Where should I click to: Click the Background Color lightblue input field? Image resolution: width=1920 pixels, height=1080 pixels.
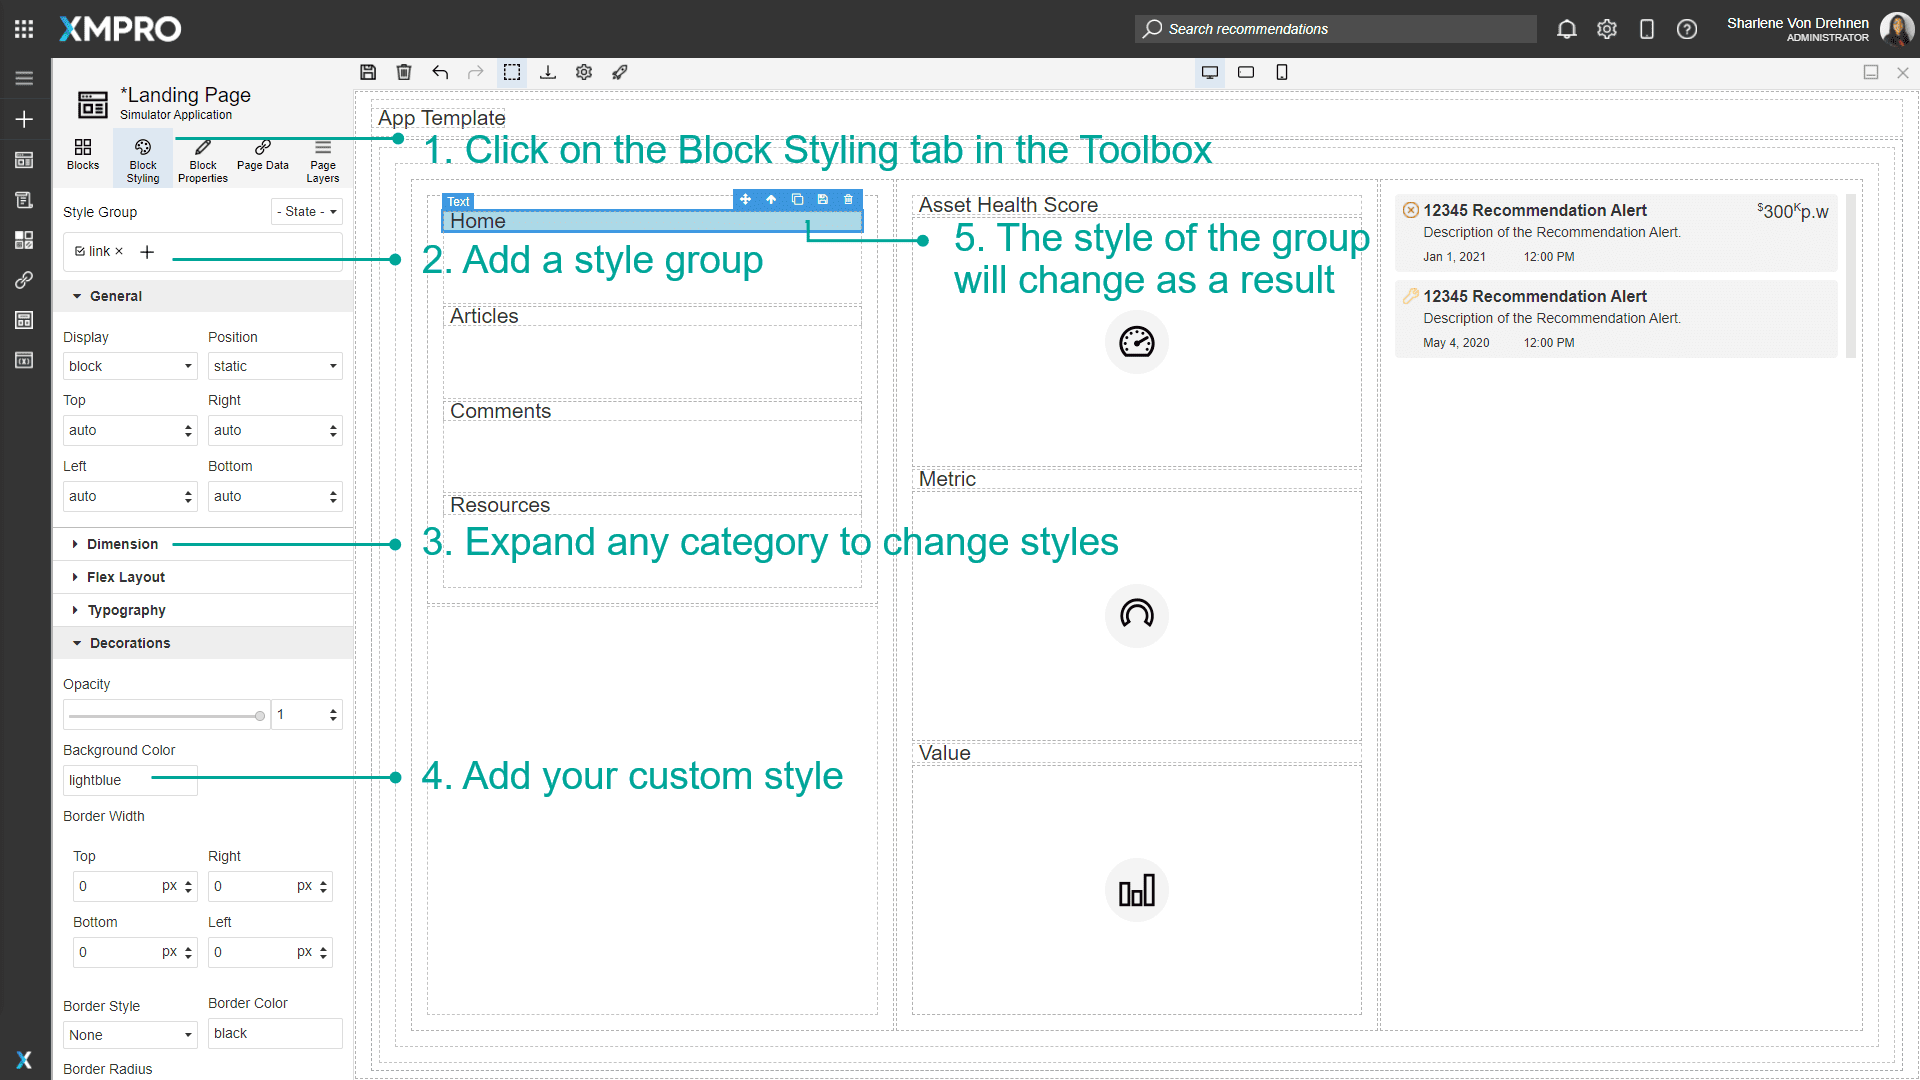[129, 780]
